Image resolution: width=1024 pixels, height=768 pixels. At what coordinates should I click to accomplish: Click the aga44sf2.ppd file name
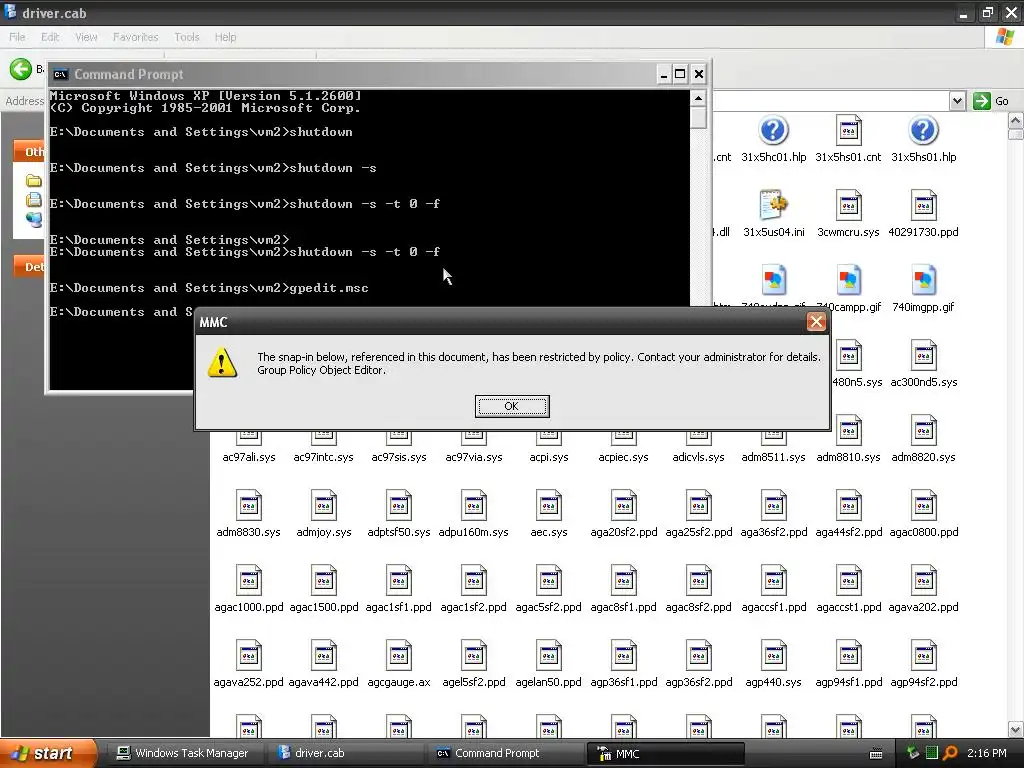tap(848, 532)
